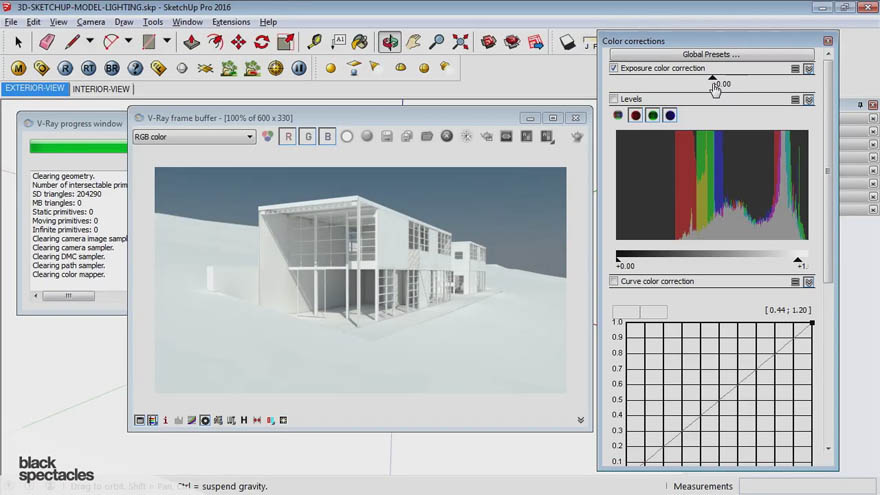Open the Levels section options menu
The image size is (880, 495).
tap(795, 99)
